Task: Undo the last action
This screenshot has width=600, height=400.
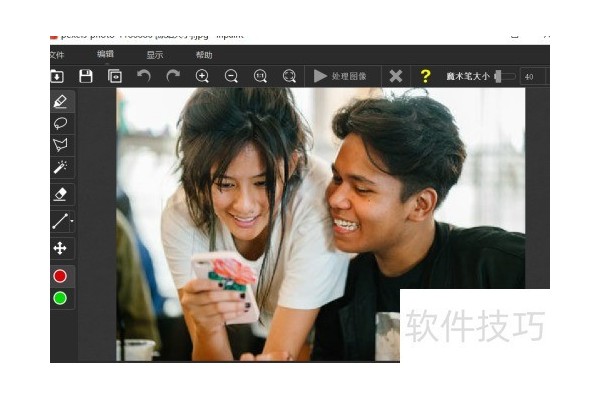Action: click(144, 76)
